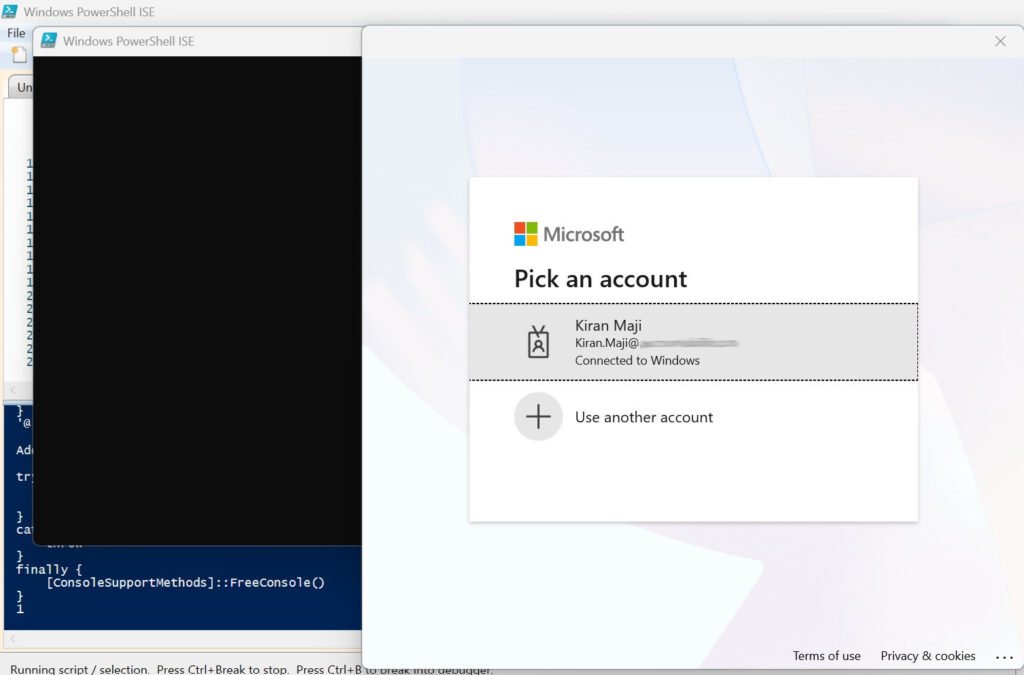Select the untitled script tab in ISE
Image resolution: width=1024 pixels, height=675 pixels.
(21, 87)
